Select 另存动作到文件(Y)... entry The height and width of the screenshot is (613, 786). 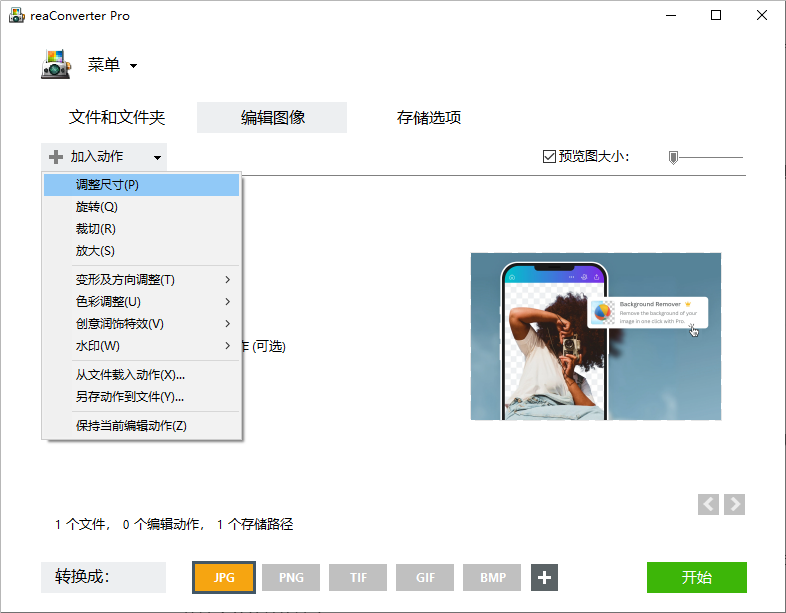pos(141,397)
